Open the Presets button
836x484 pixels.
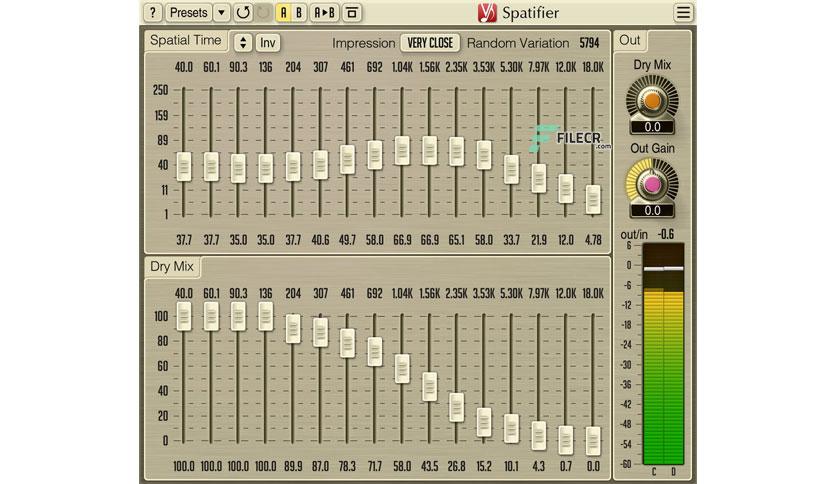click(x=188, y=13)
